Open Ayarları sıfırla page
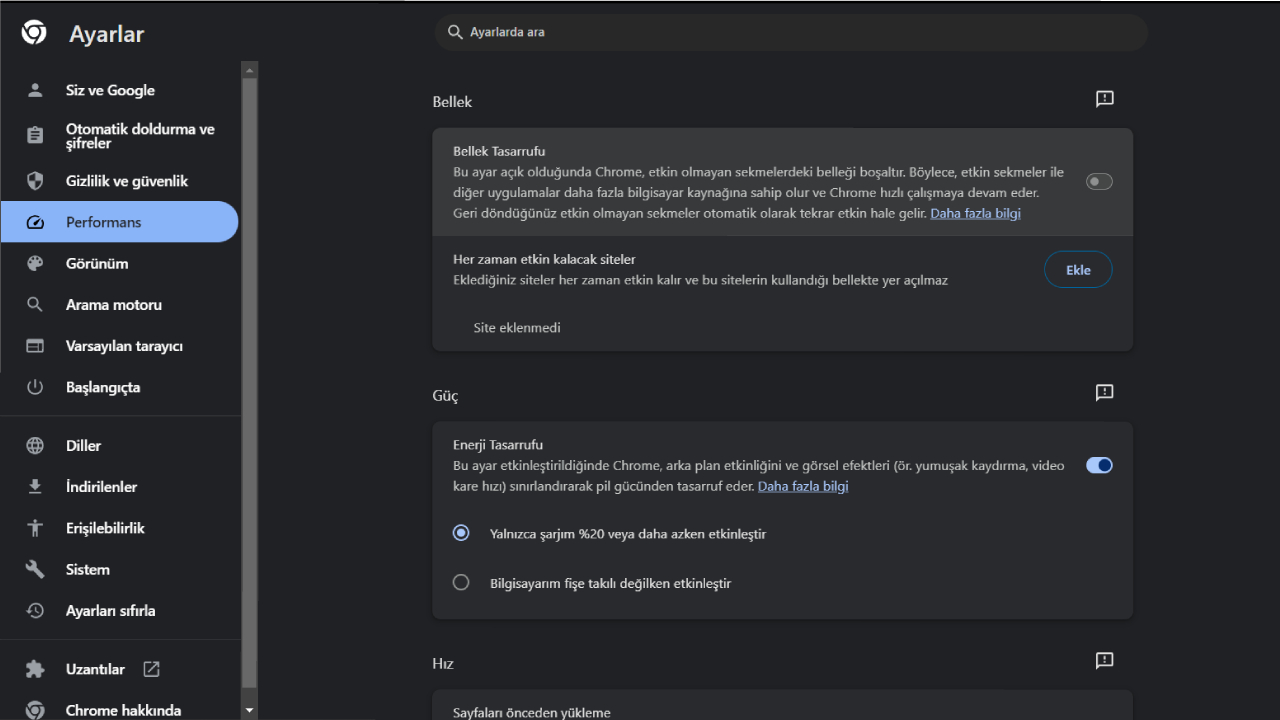 coord(120,610)
